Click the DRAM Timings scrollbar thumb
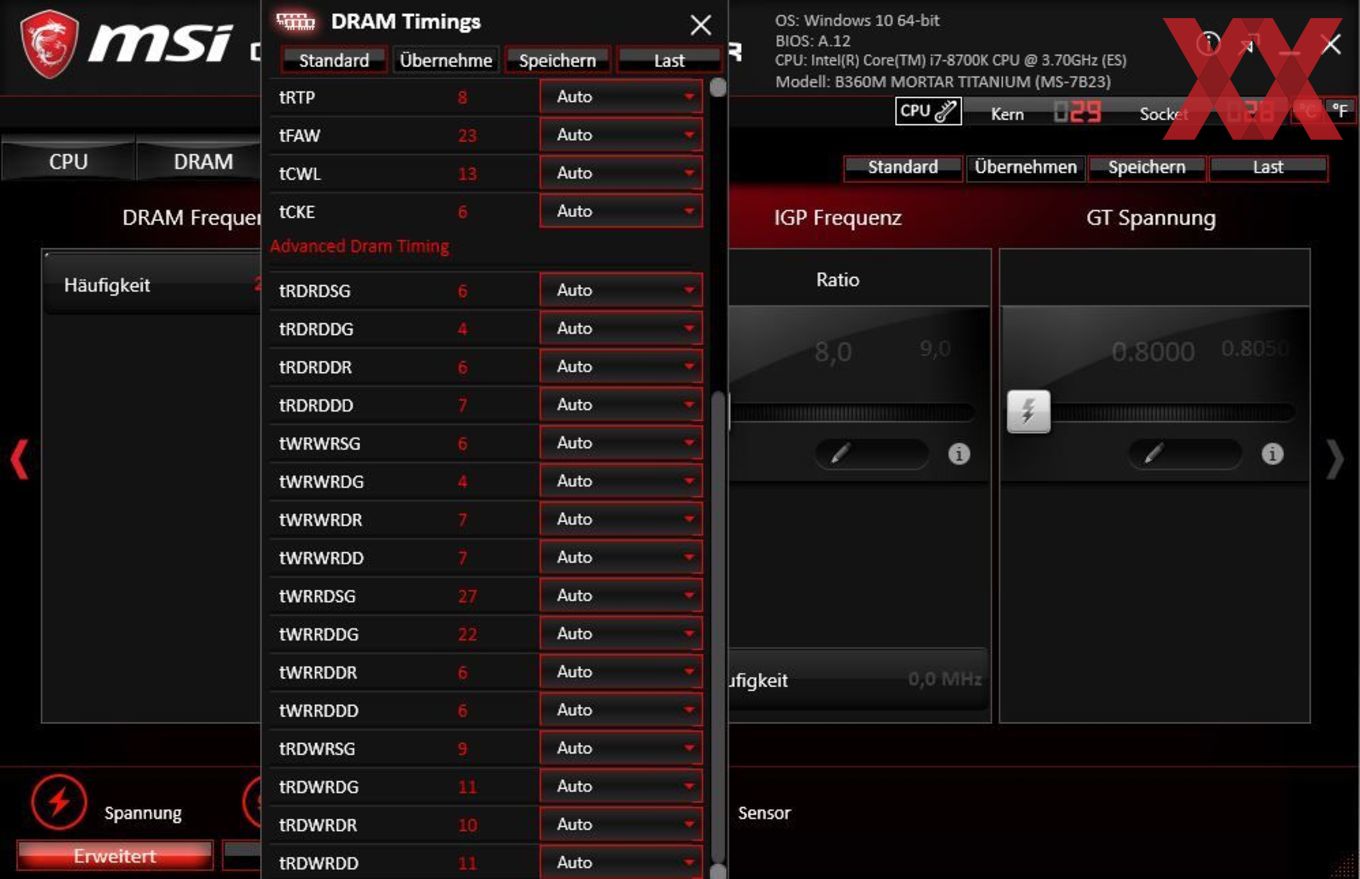Image resolution: width=1360 pixels, height=879 pixels. click(717, 625)
